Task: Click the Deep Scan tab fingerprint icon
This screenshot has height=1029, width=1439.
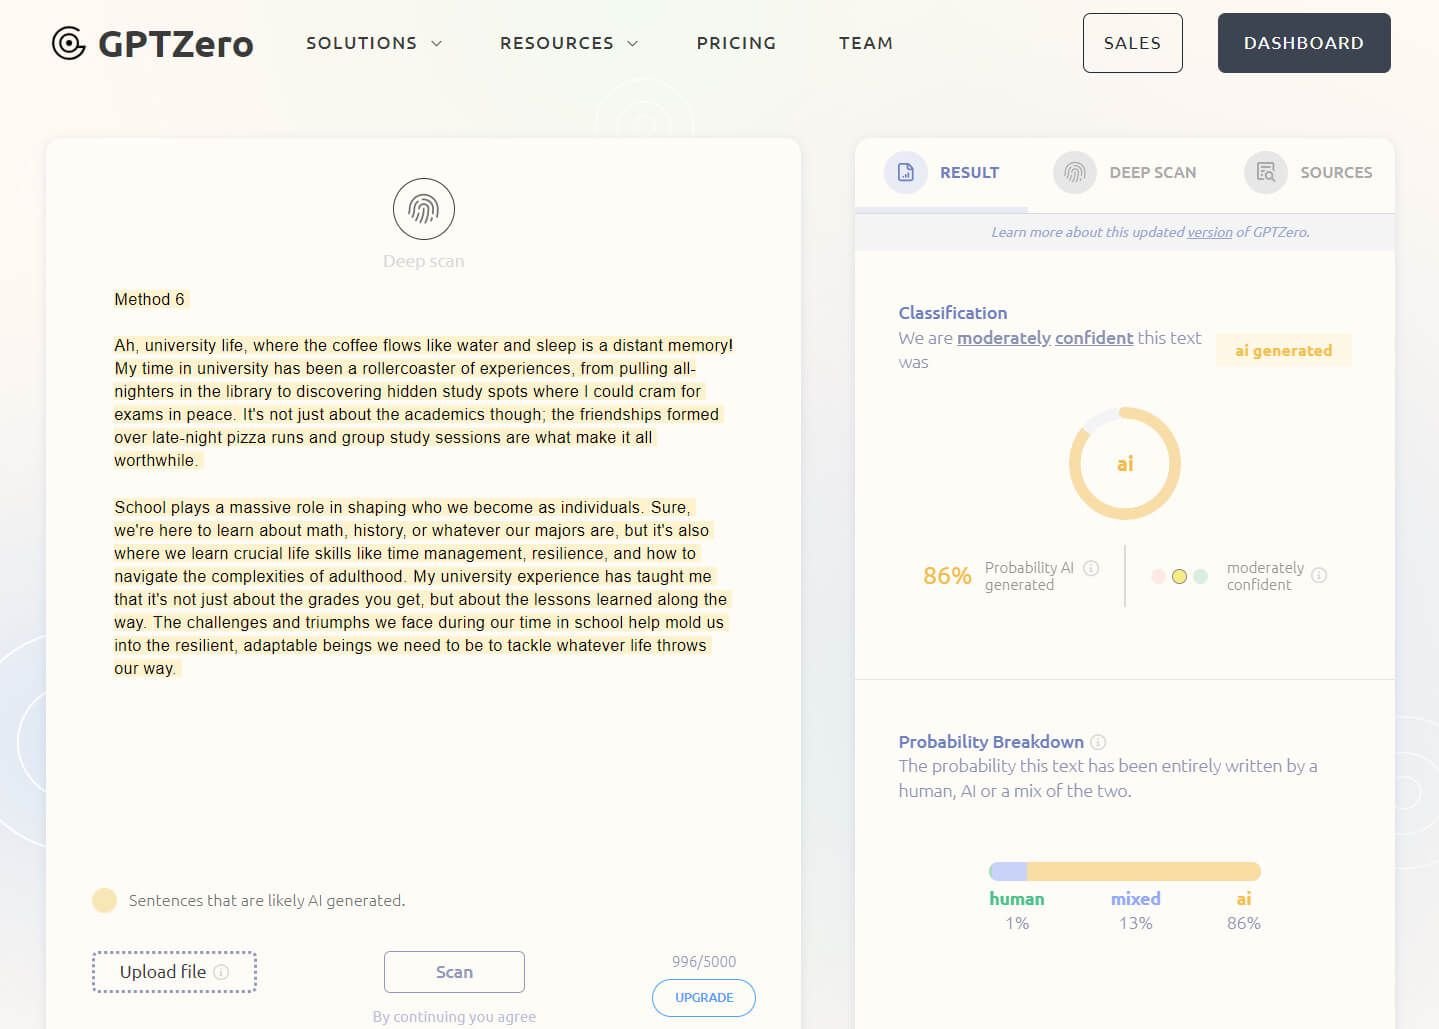Action: click(x=1075, y=172)
